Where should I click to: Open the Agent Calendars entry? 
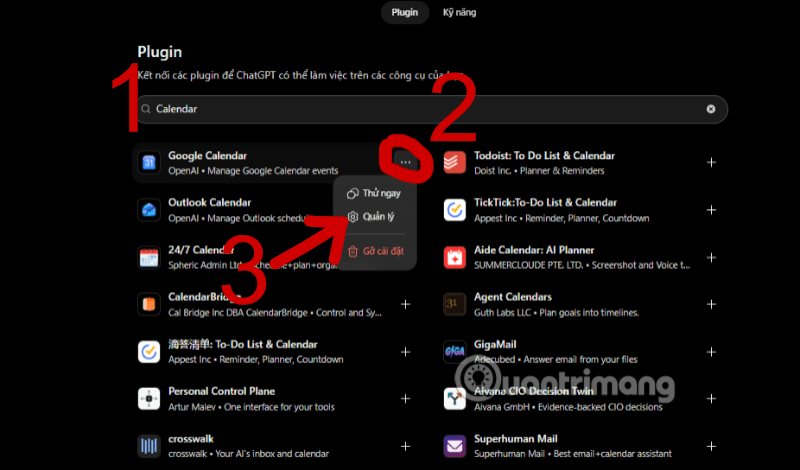point(513,297)
